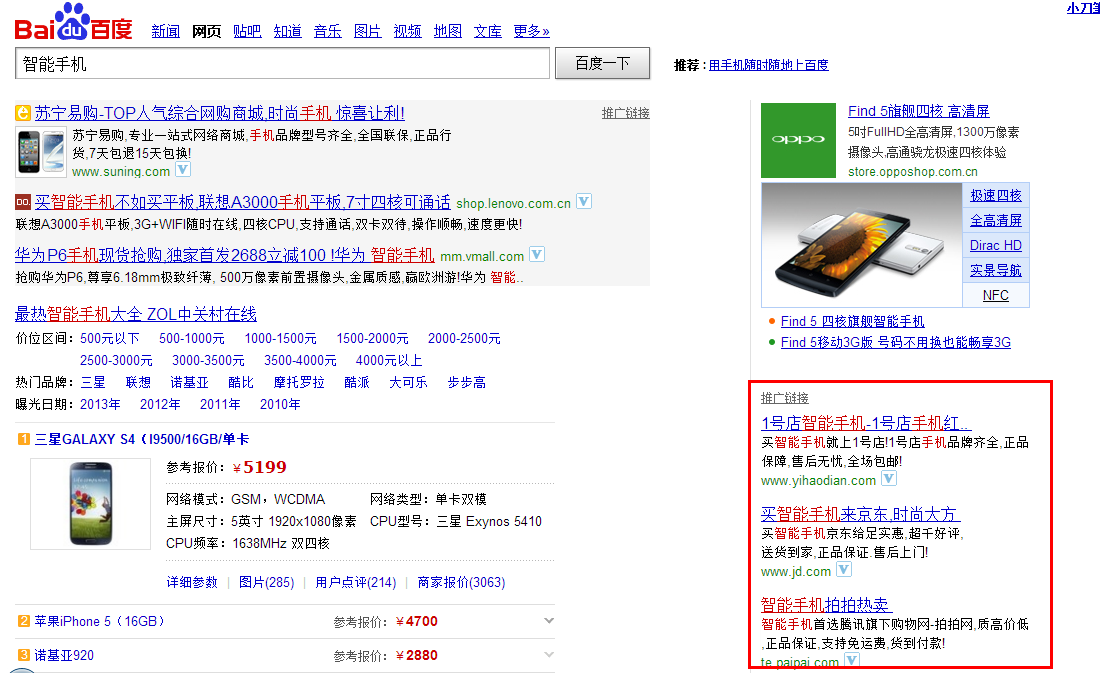
Task: Click the 实景导航 feature link
Action: click(x=995, y=270)
